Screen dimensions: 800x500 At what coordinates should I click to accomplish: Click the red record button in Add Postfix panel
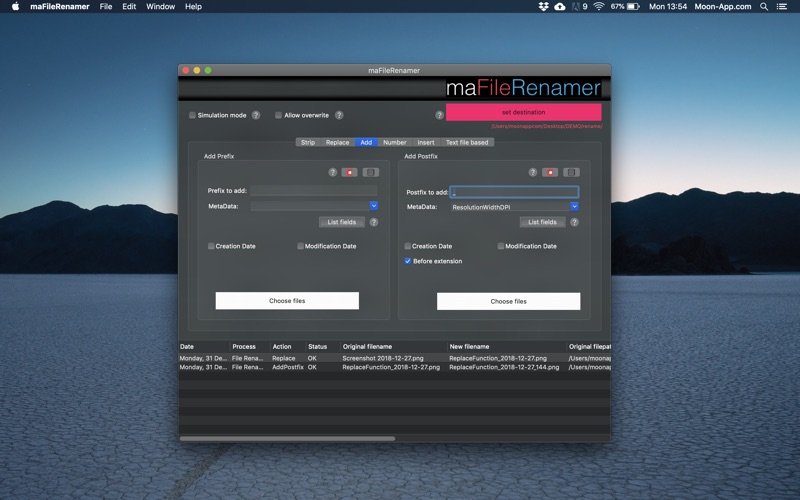(x=550, y=172)
